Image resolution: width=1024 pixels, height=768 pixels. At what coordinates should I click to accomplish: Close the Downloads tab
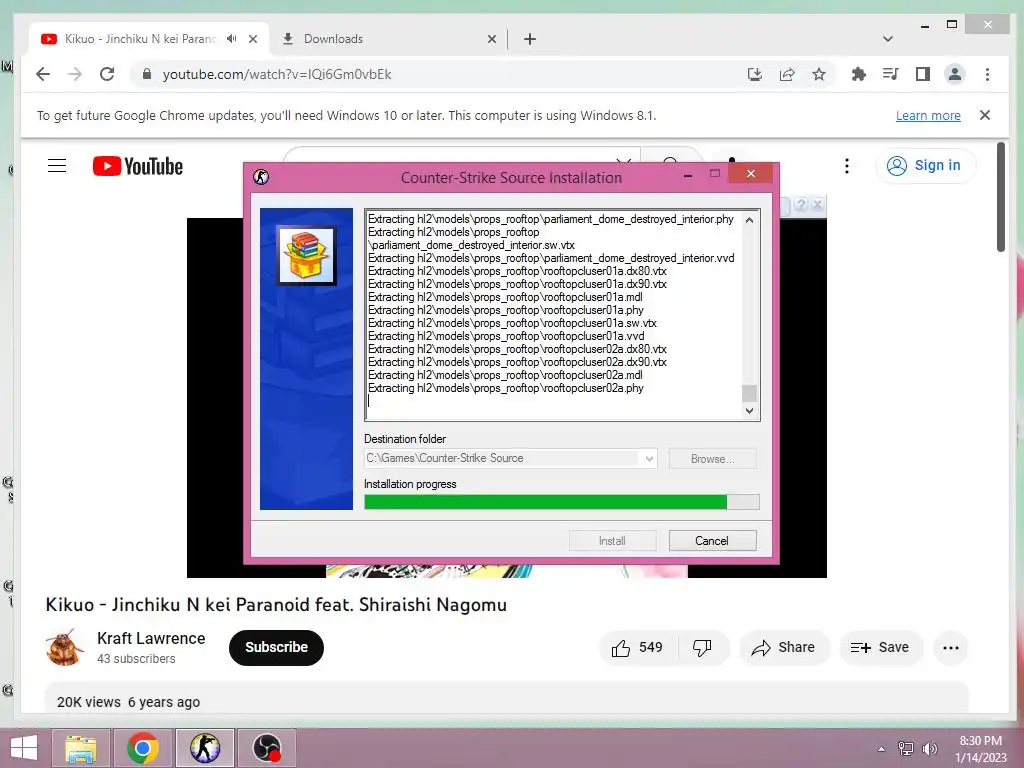492,39
